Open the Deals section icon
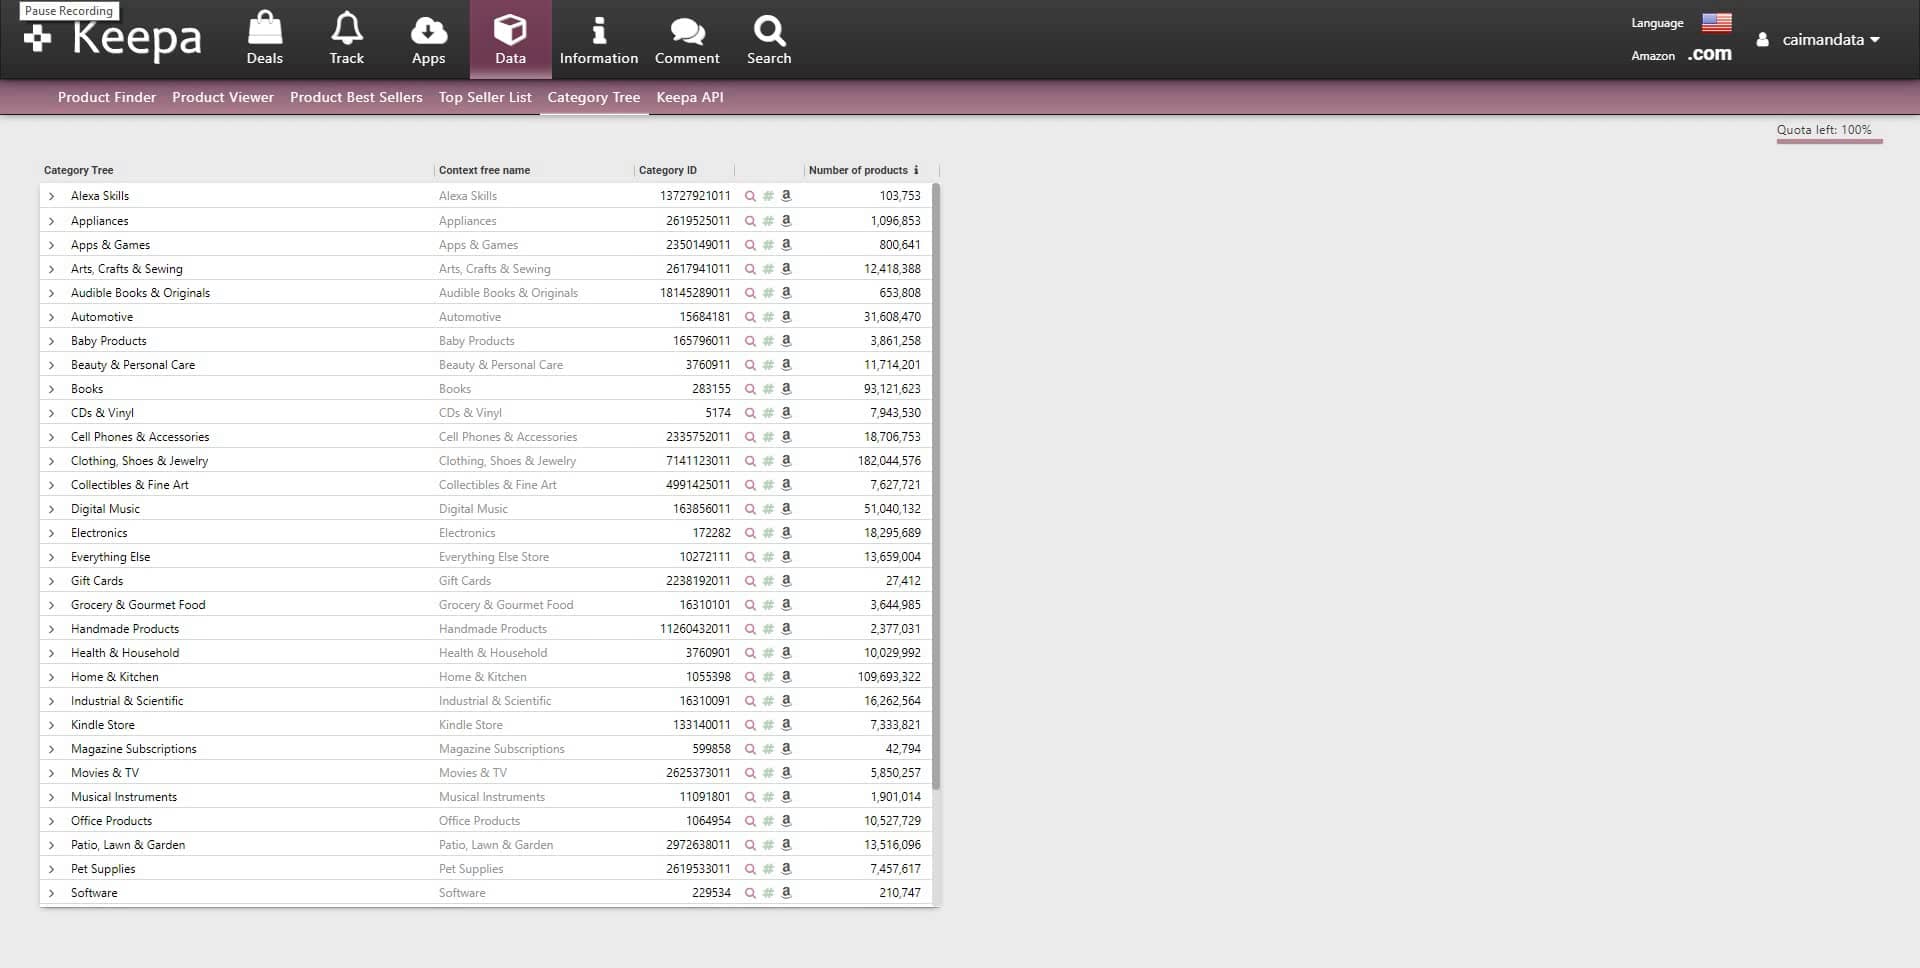Image resolution: width=1920 pixels, height=968 pixels. (264, 35)
